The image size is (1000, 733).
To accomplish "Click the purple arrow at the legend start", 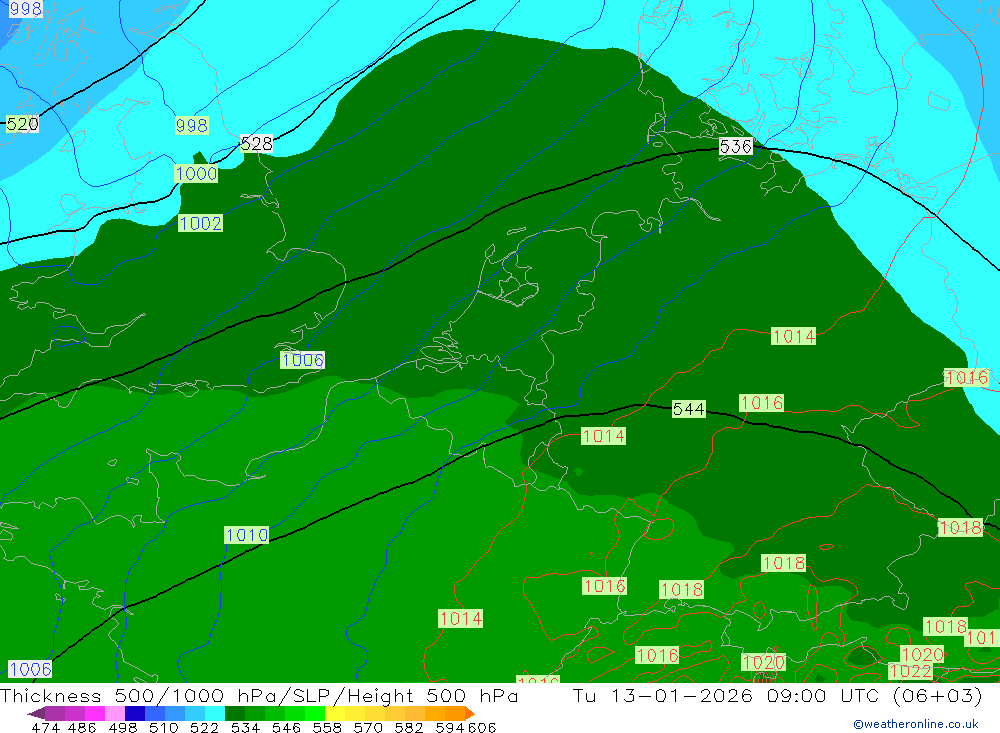I will coord(36,714).
